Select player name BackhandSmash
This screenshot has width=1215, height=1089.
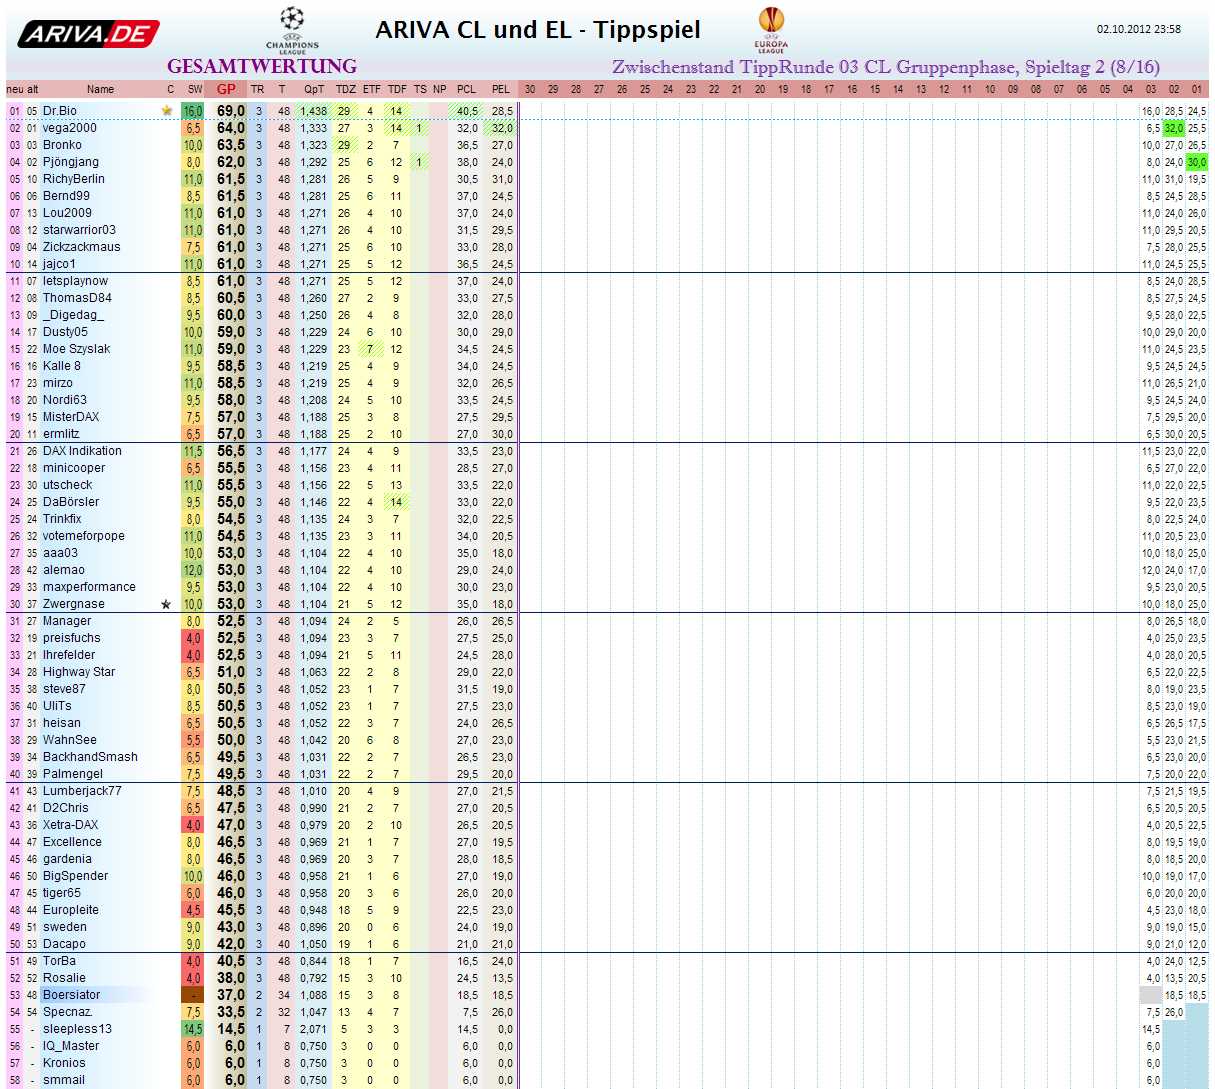[90, 757]
